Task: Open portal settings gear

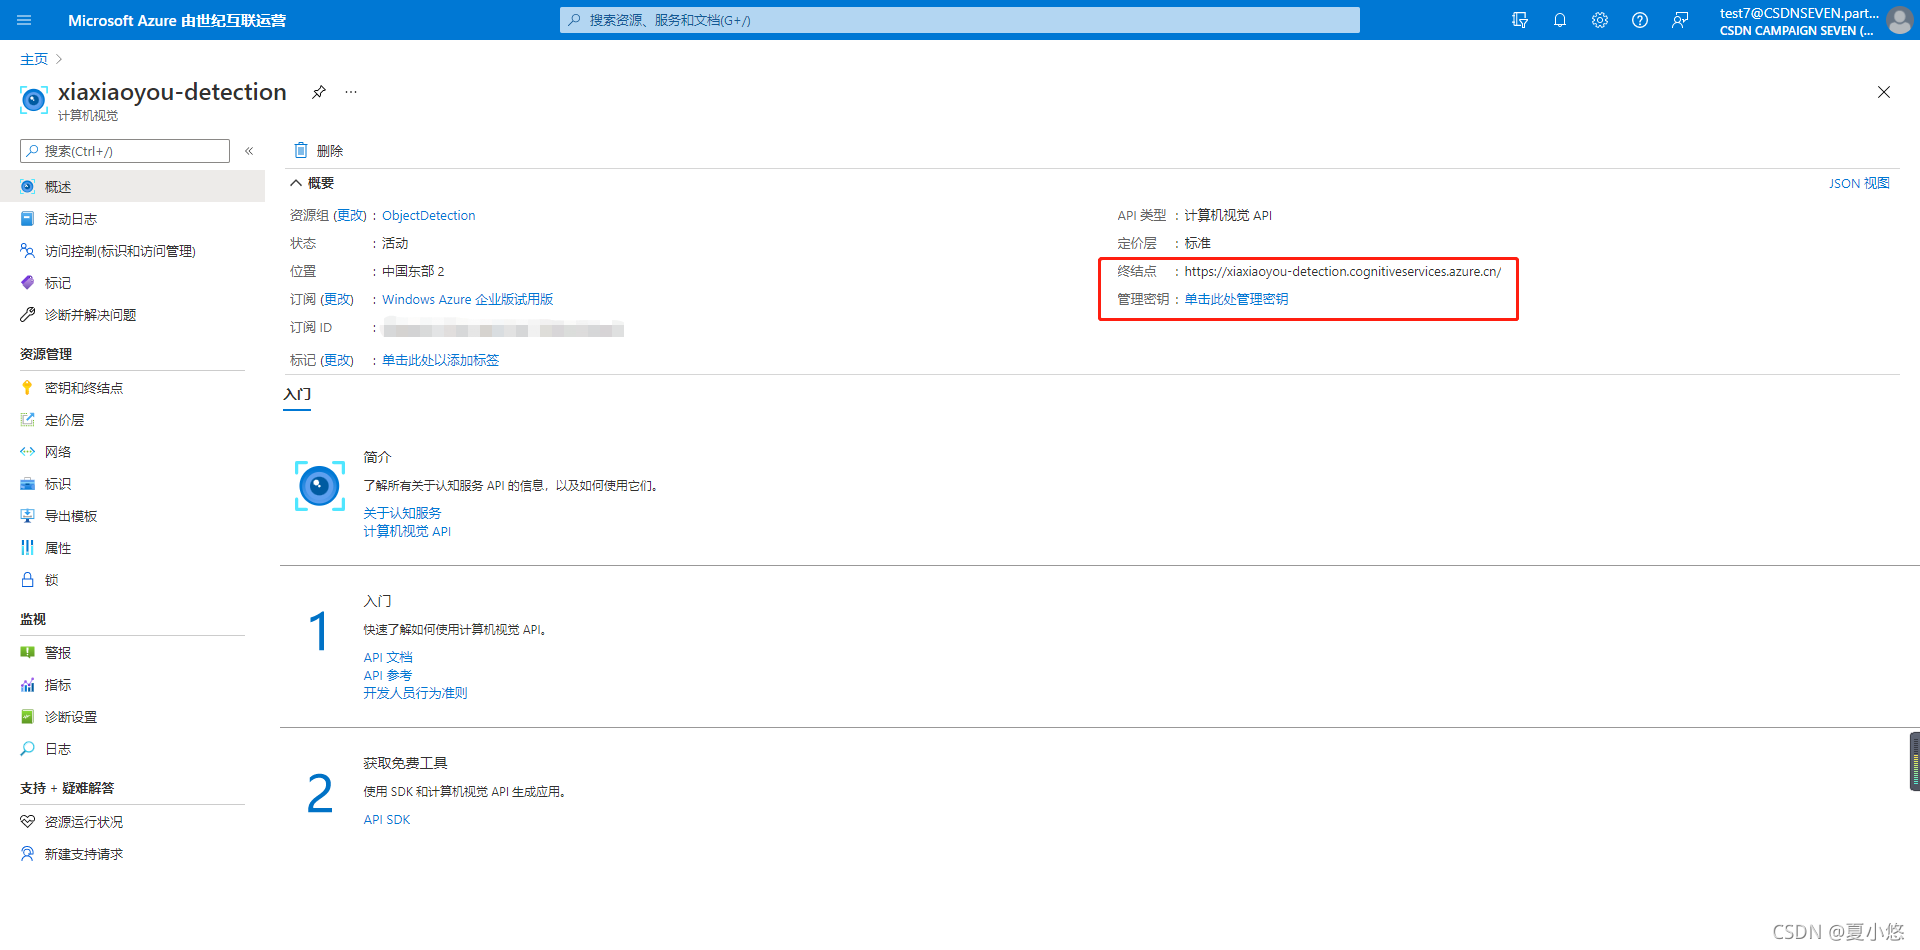Action: coord(1600,20)
